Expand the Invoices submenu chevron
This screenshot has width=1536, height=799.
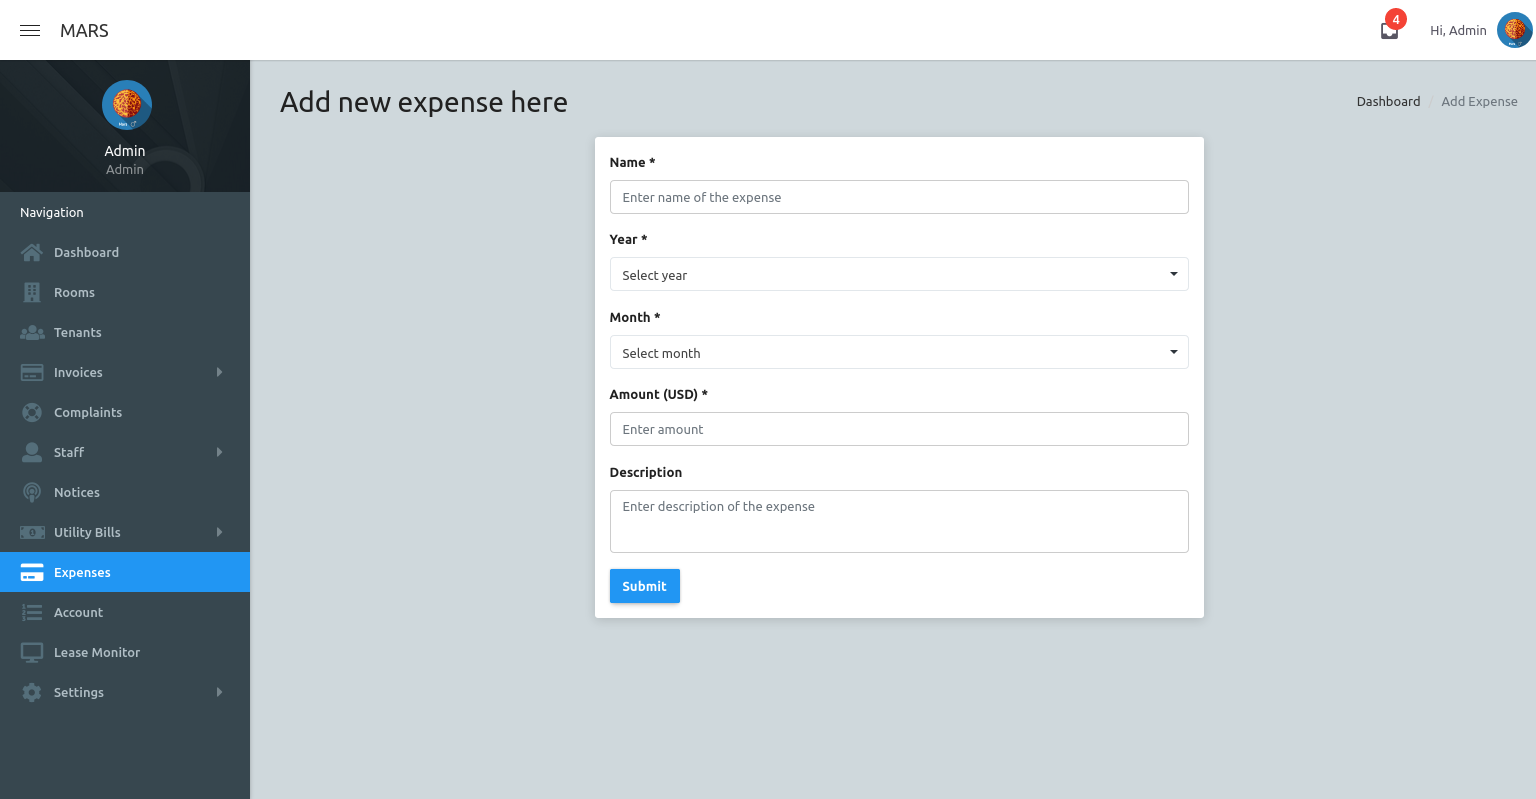[x=219, y=372]
